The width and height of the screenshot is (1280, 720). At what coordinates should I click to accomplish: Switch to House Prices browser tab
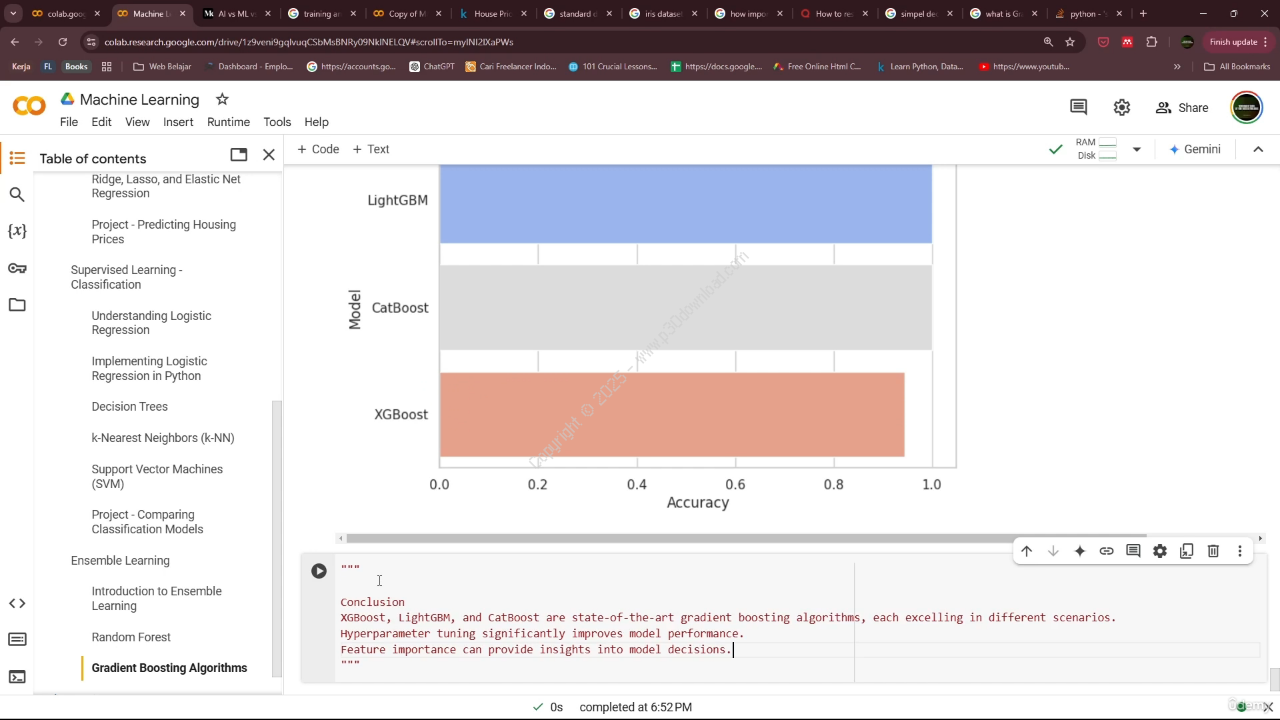pos(494,14)
